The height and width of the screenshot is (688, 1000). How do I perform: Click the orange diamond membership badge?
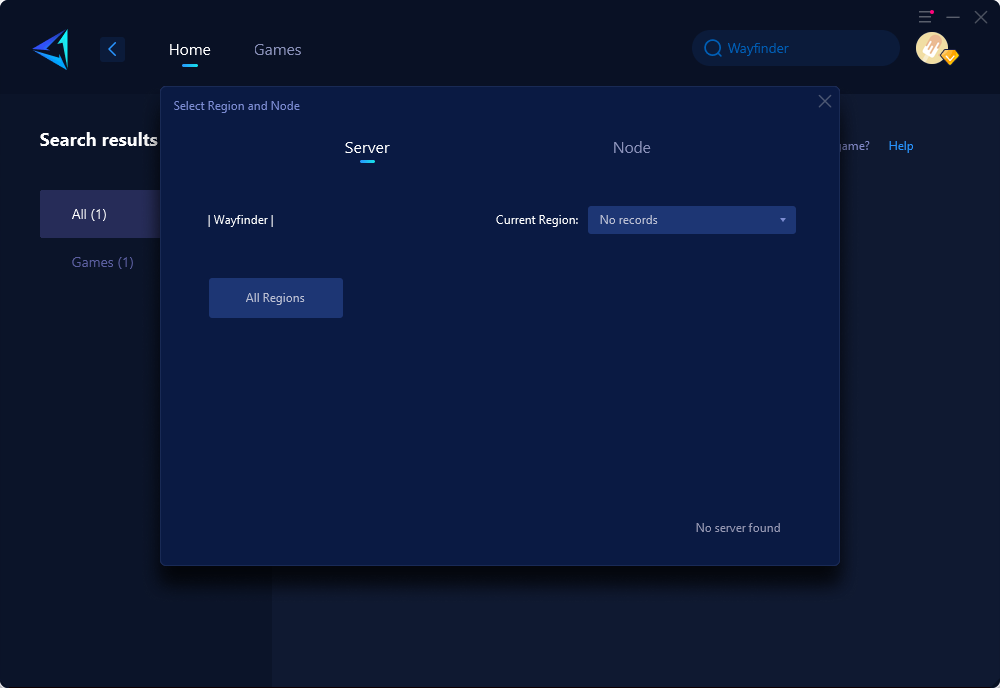coord(950,58)
